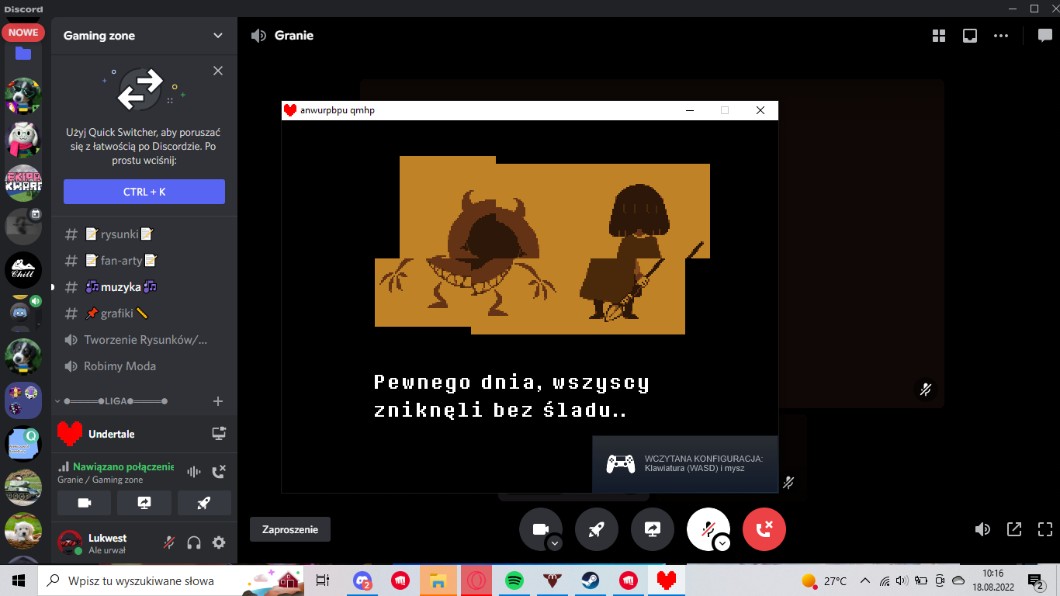Image resolution: width=1060 pixels, height=596 pixels.
Task: Expand camera options arrow in call controls
Action: tap(554, 543)
